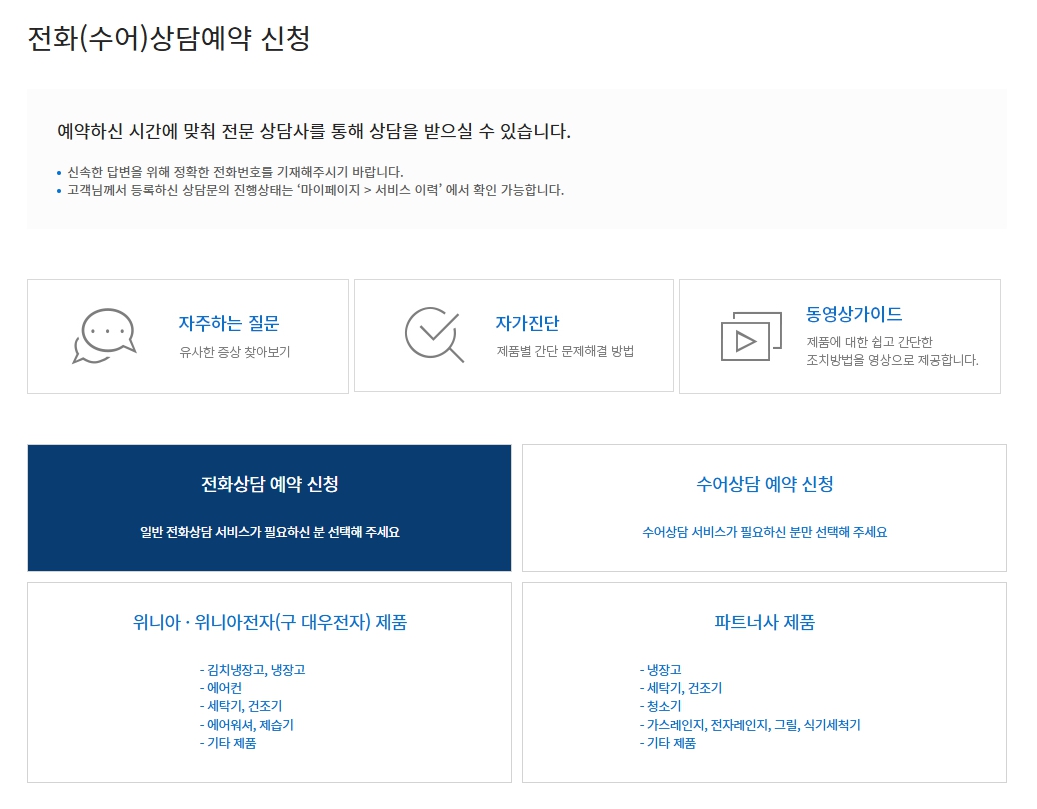Click '조치방법을 영상으로 제공합니다.' text
1037x809 pixels.
tap(892, 360)
